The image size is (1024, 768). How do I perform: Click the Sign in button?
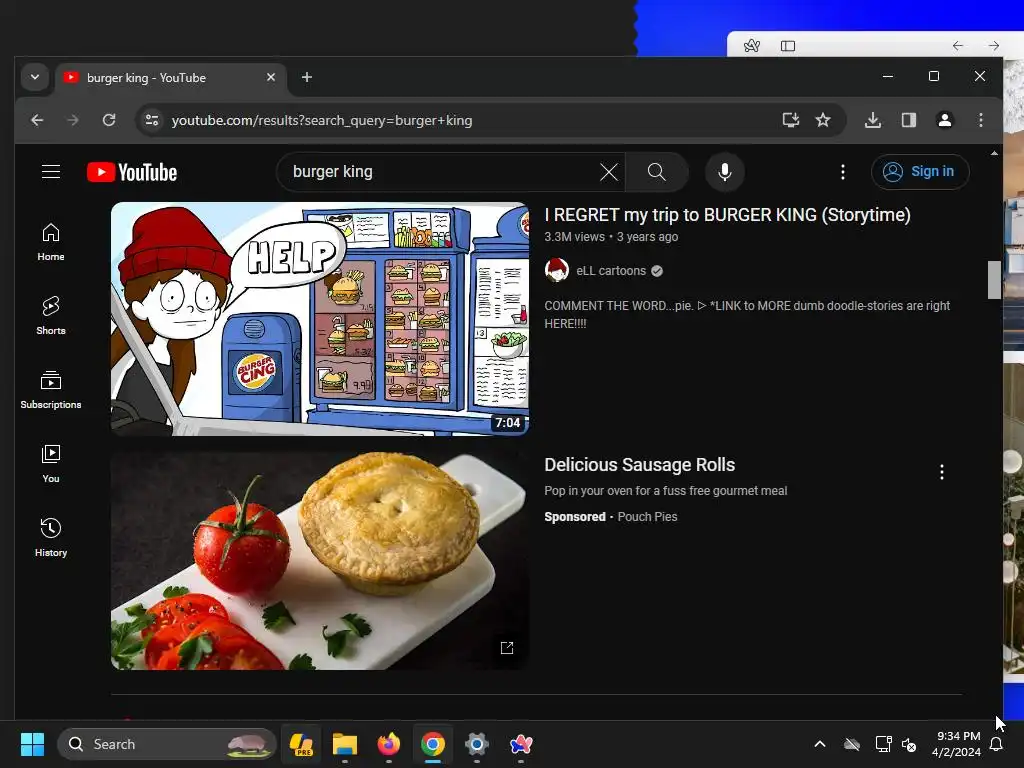[x=920, y=172]
